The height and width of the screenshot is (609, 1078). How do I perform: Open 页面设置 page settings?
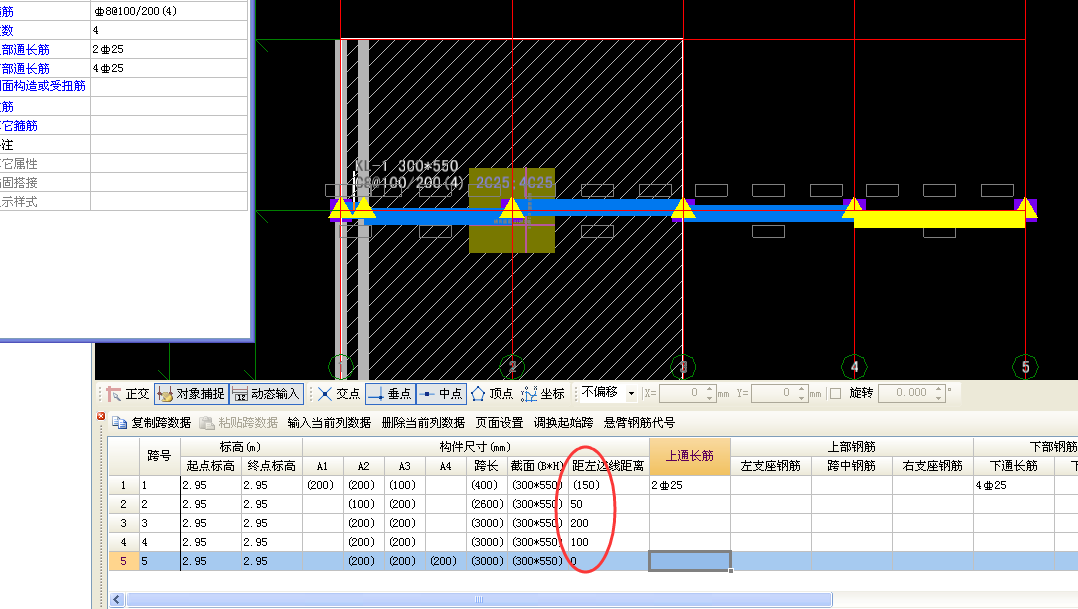click(x=499, y=423)
